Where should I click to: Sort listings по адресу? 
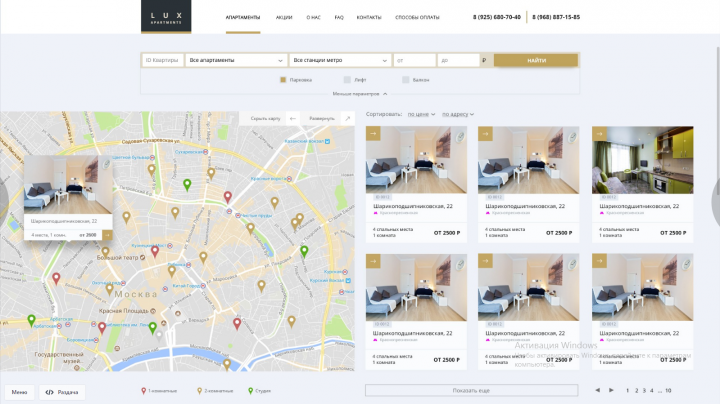(x=458, y=114)
